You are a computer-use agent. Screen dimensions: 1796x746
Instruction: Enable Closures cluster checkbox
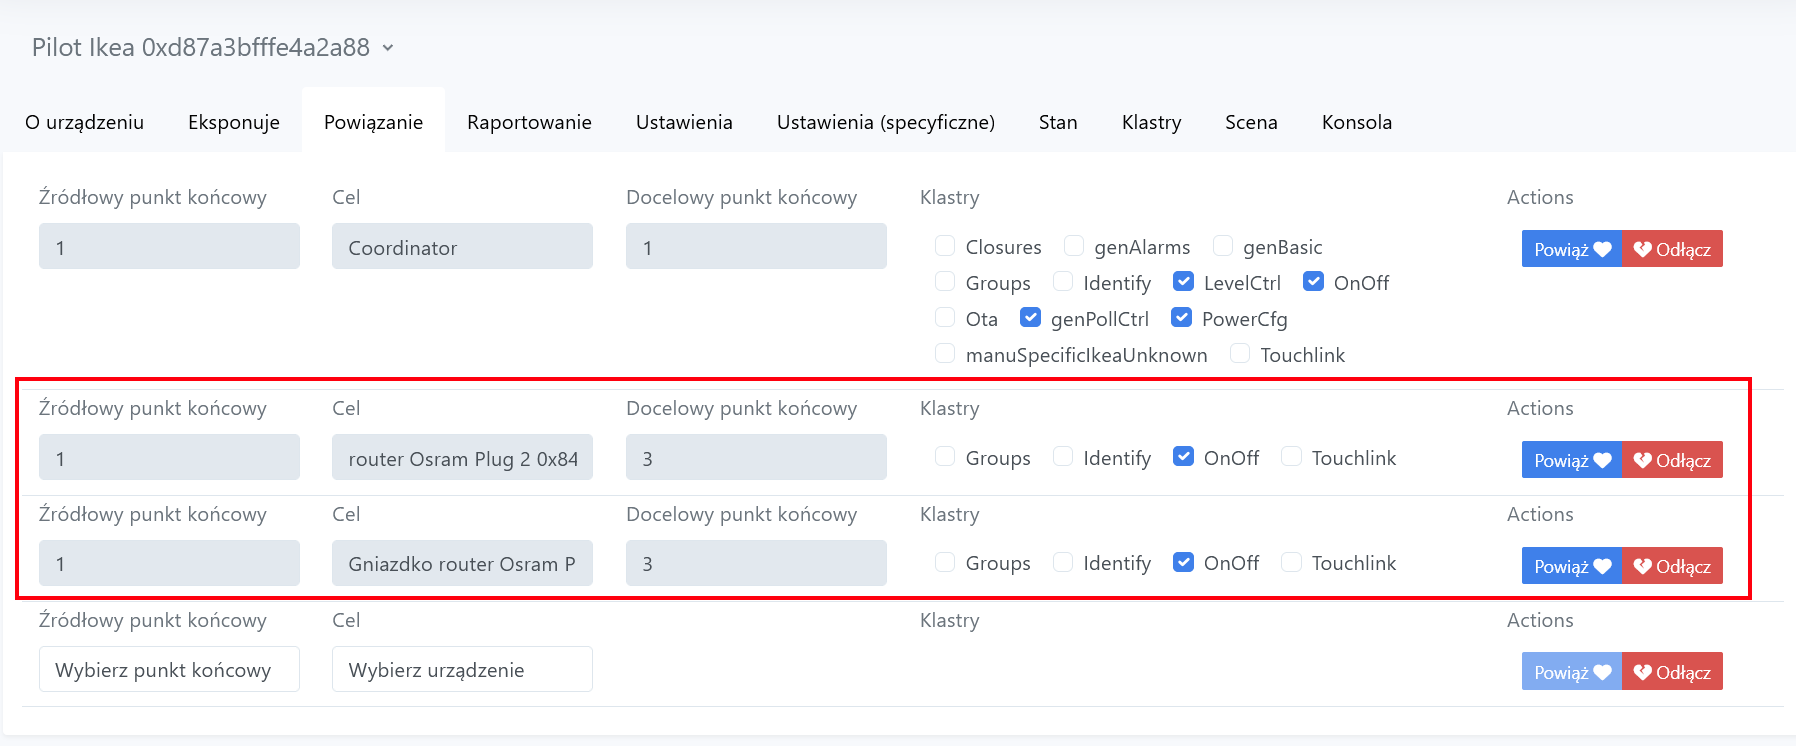(x=945, y=246)
